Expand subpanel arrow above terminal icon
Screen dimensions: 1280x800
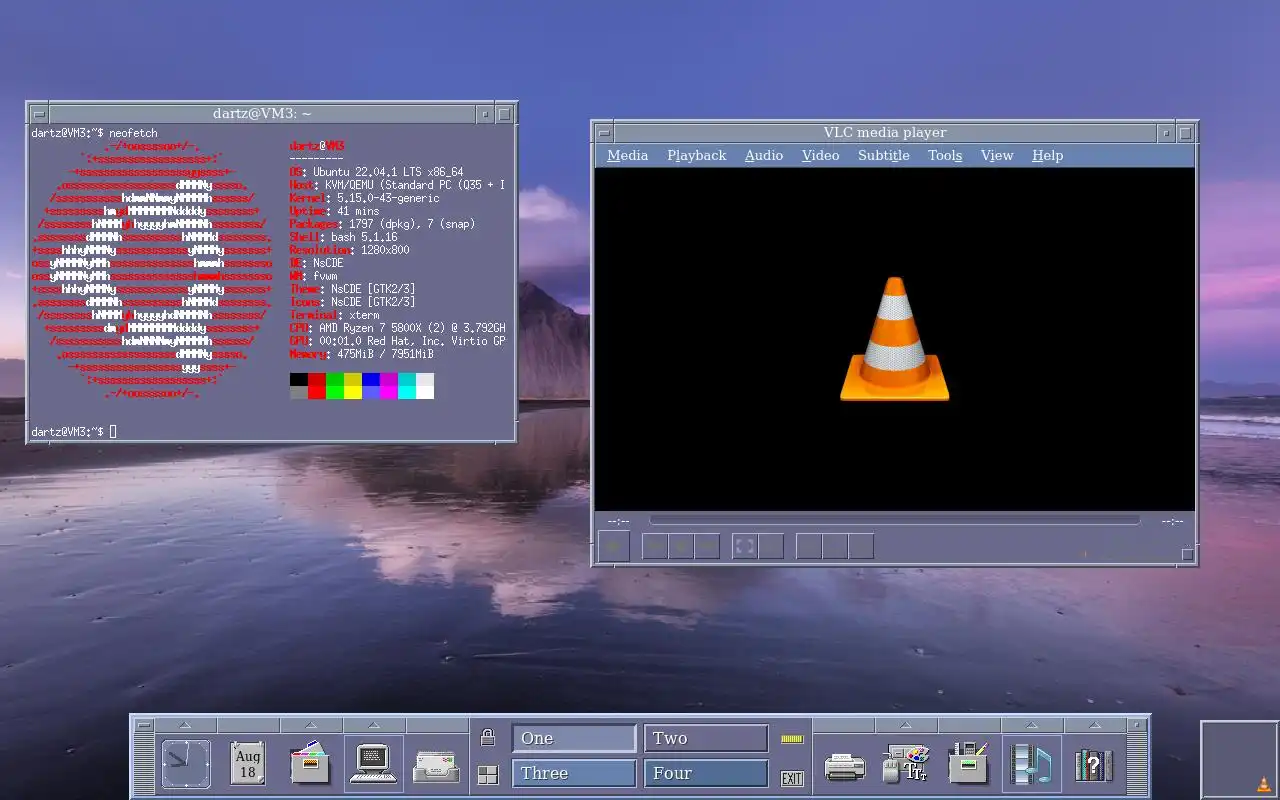point(373,725)
